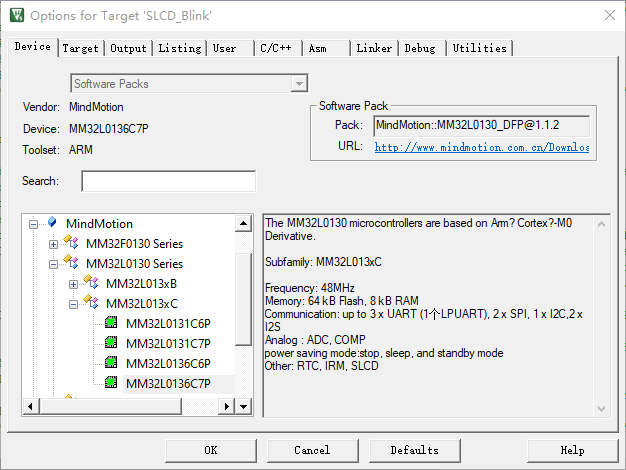Click the Defaults button

pyautogui.click(x=414, y=450)
